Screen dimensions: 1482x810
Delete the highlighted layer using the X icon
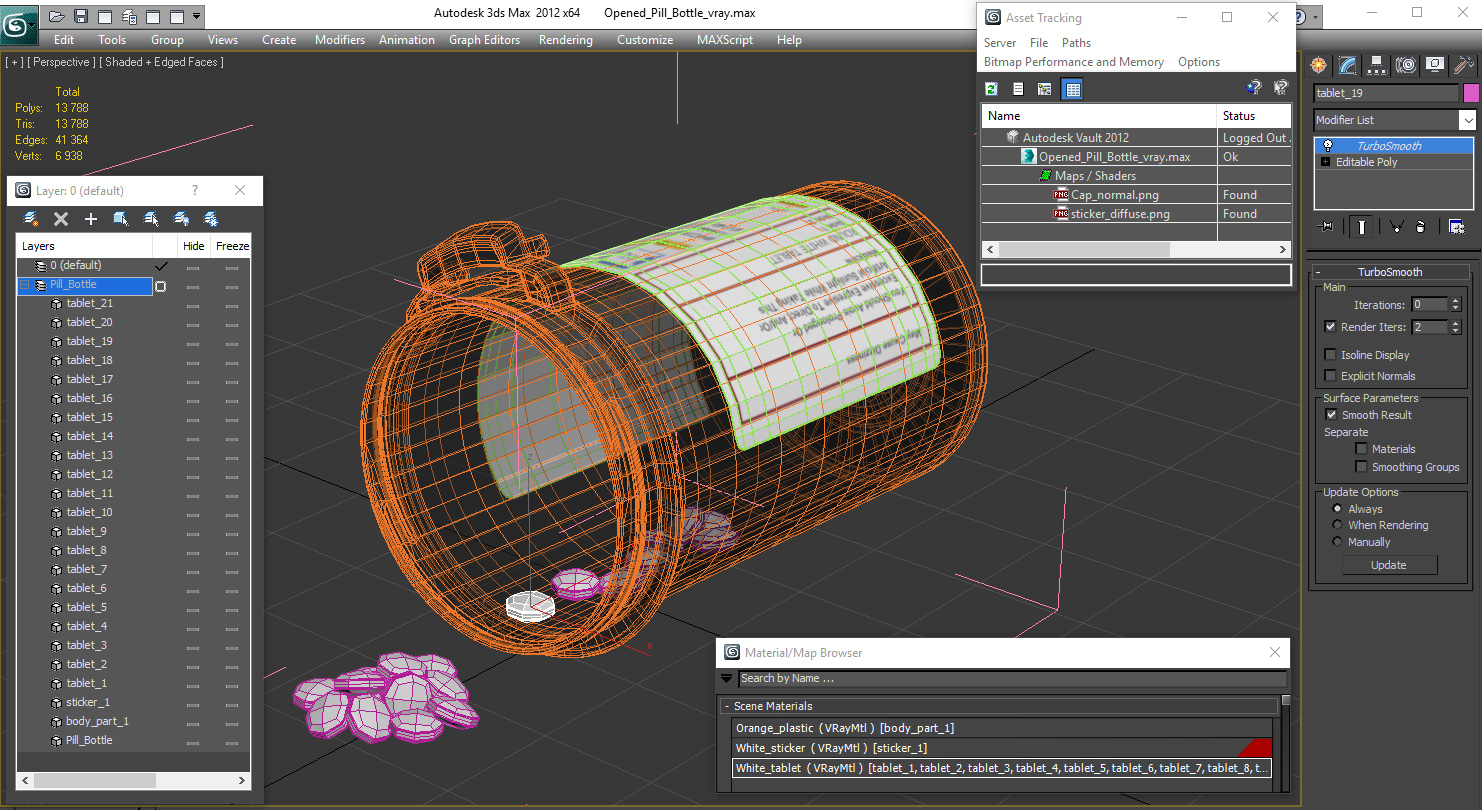click(x=61, y=218)
